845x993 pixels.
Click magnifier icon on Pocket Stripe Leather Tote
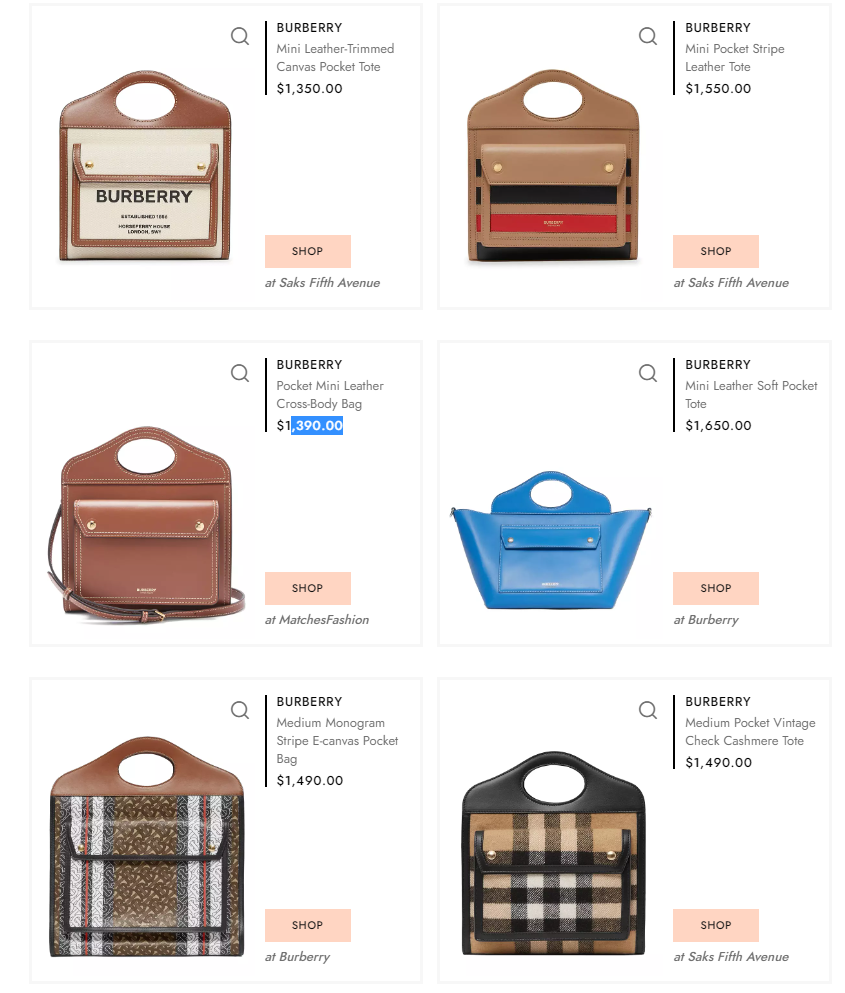[647, 36]
